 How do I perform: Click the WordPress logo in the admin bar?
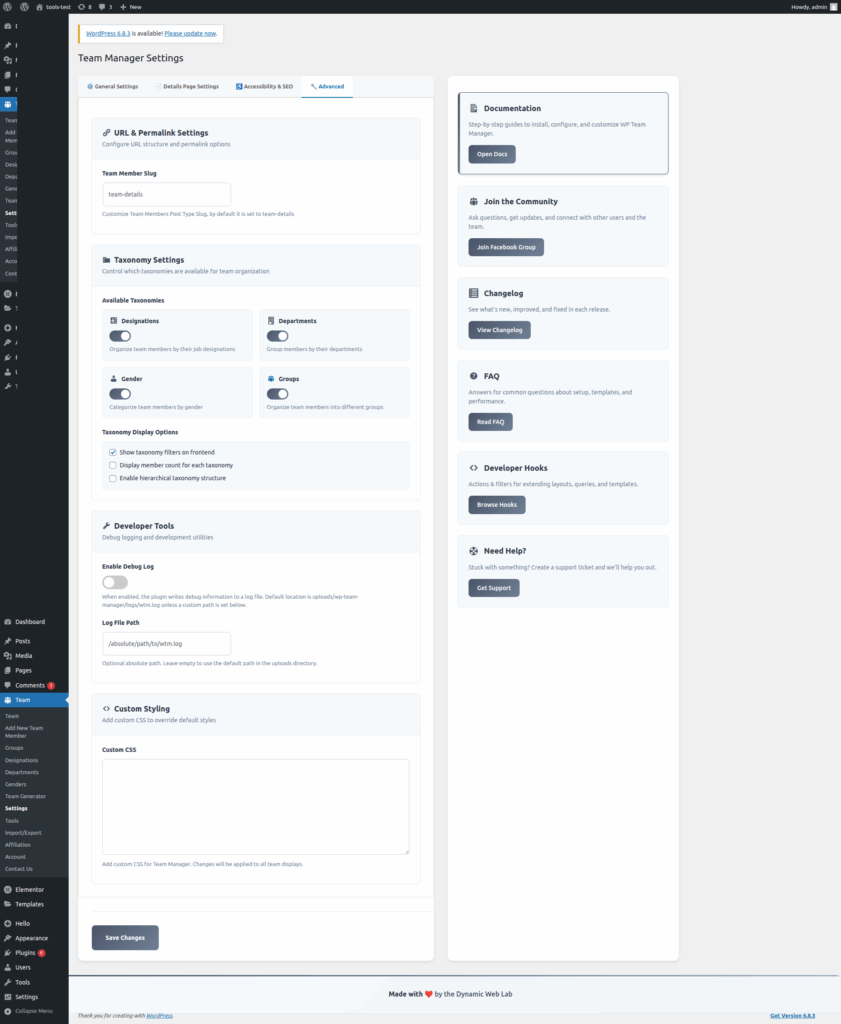click(x=9, y=7)
